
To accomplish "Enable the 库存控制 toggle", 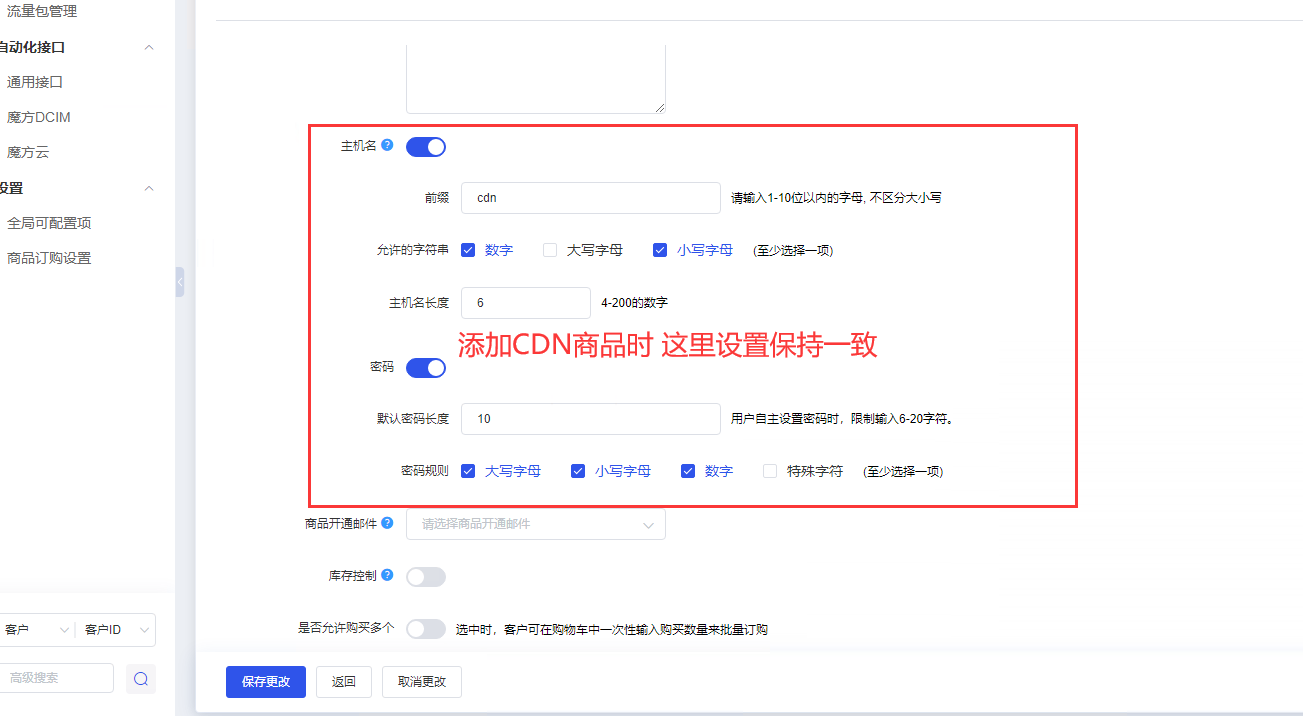I will point(426,577).
